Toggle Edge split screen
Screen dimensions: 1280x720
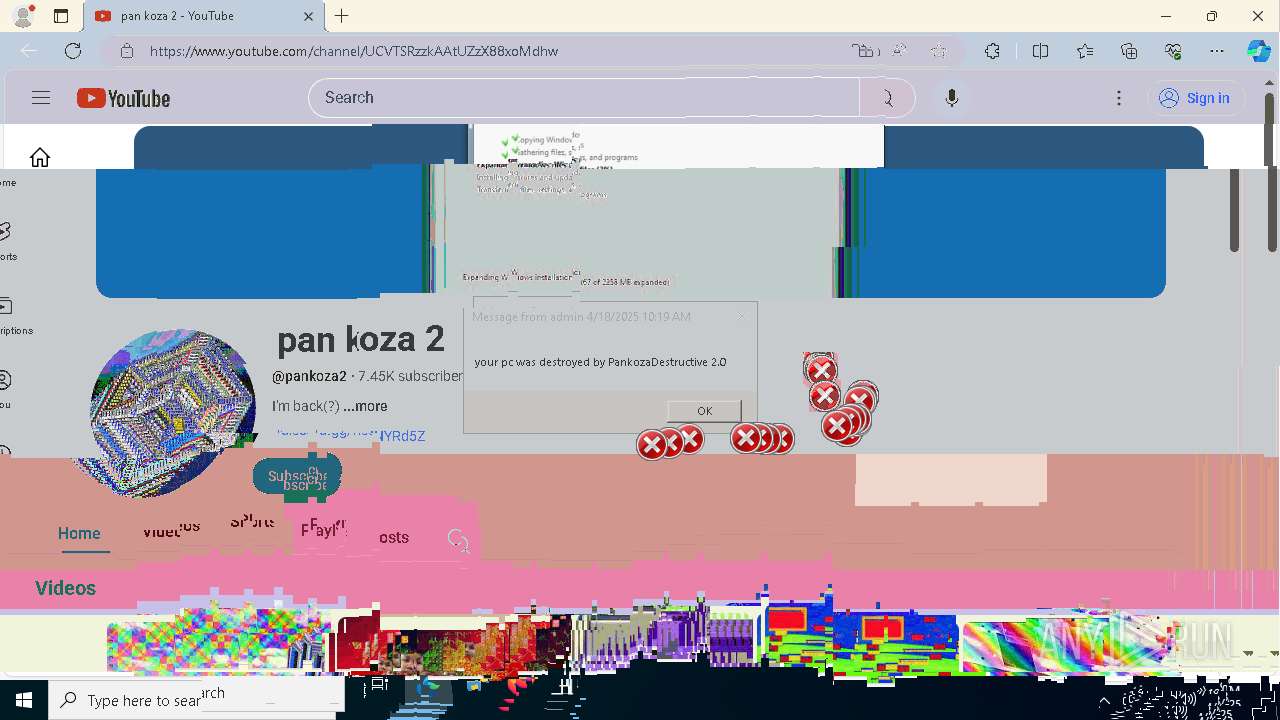pos(1040,51)
